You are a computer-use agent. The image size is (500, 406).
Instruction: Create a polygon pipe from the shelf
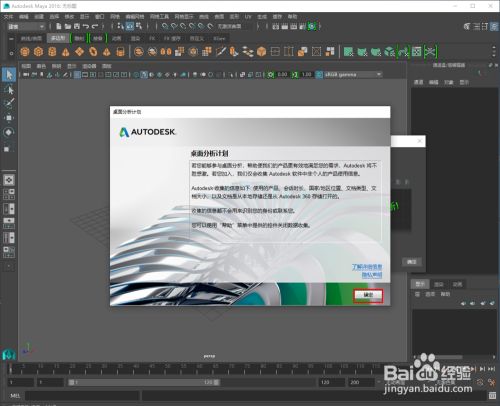[x=120, y=52]
